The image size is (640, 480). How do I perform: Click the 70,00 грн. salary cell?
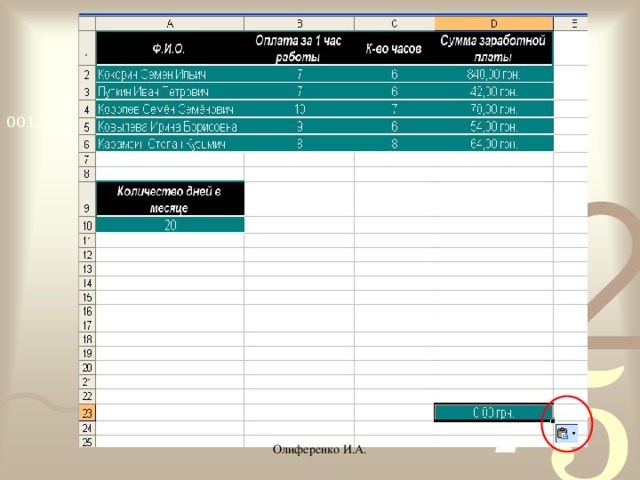point(493,109)
